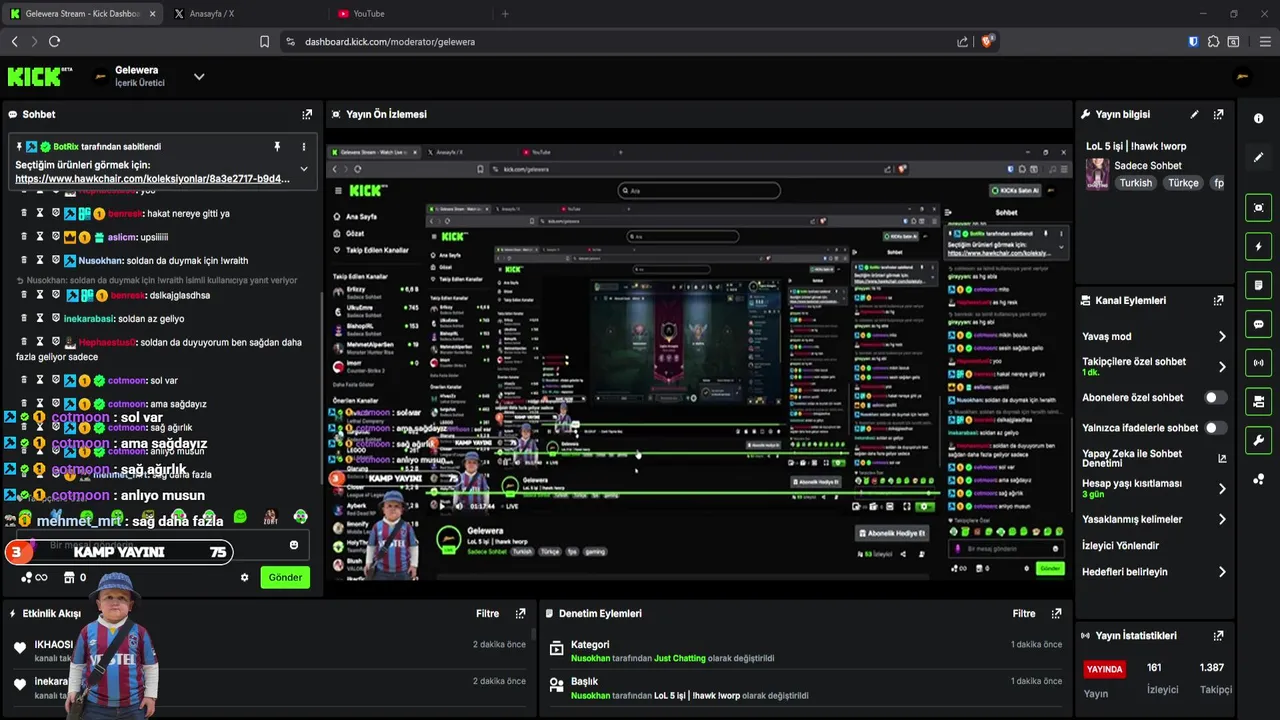Click the Just Chatting category text

pyautogui.click(x=680, y=659)
